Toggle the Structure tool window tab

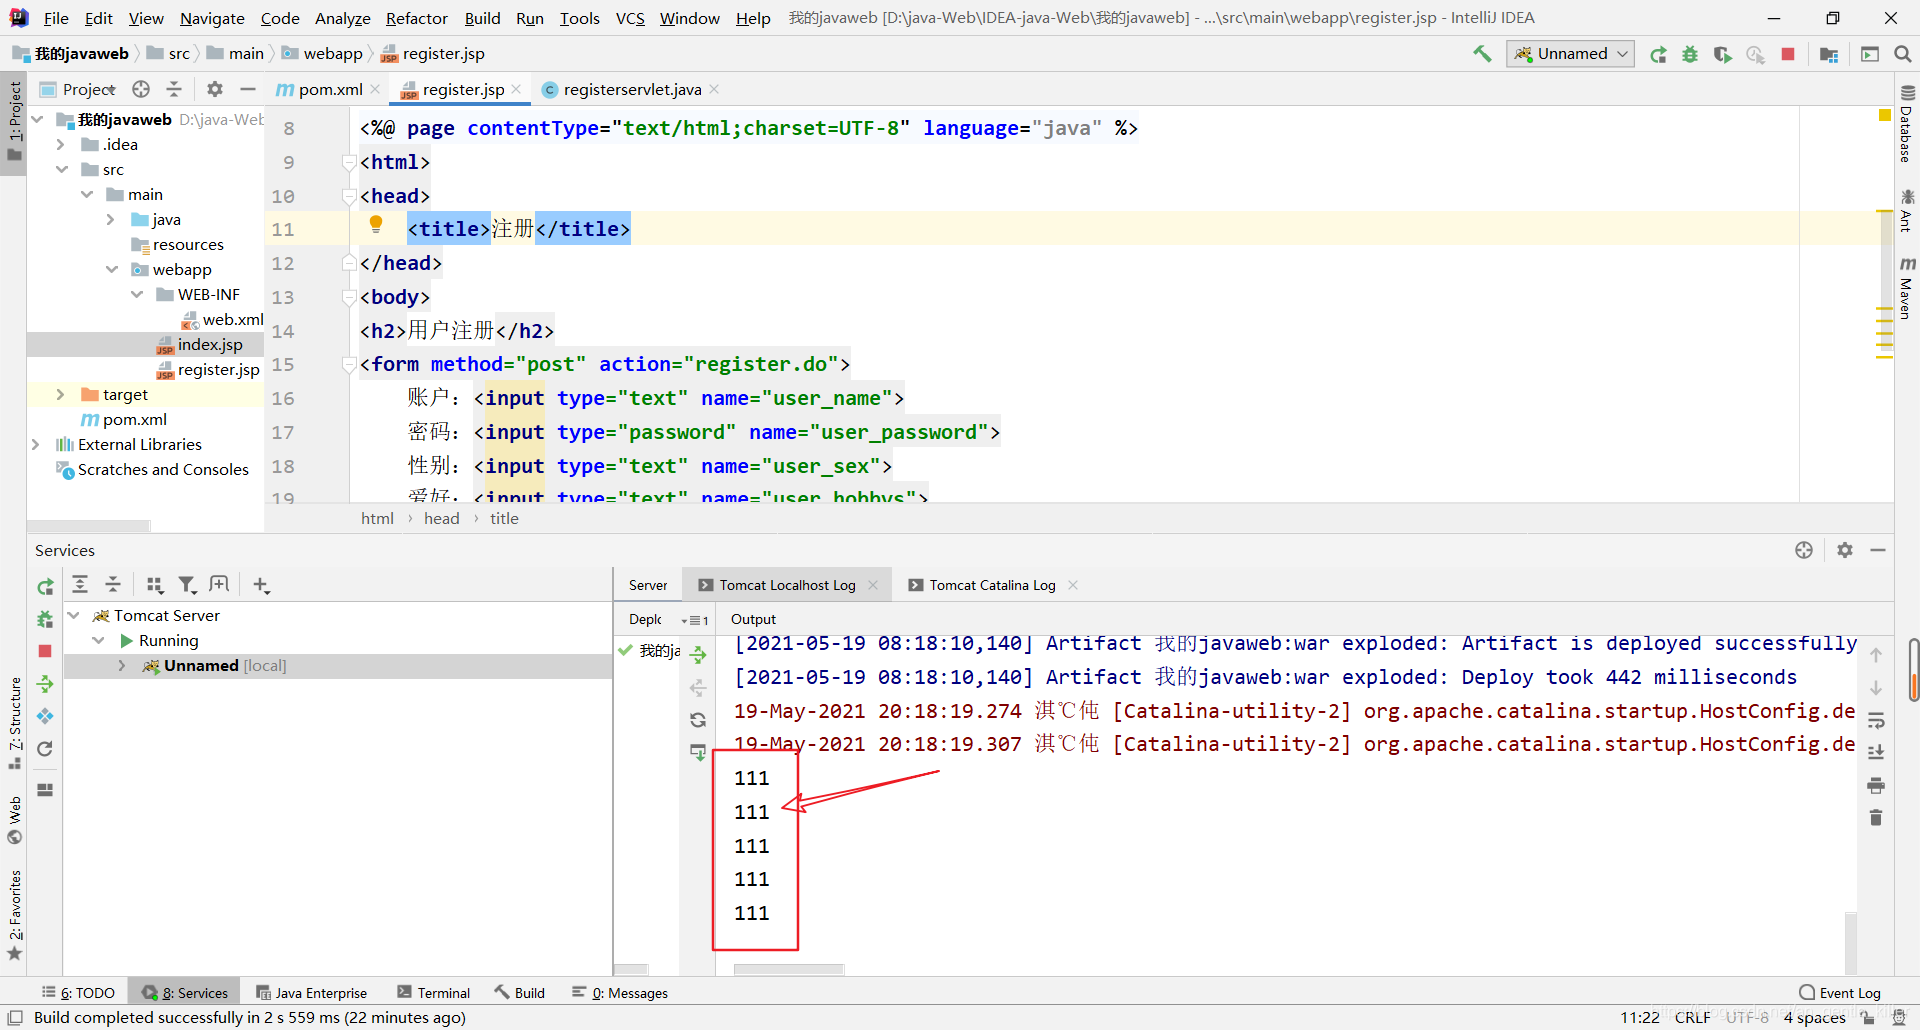click(x=14, y=722)
